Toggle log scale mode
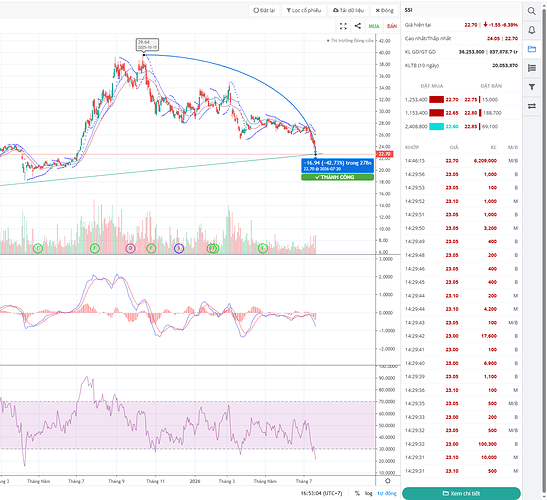 [368, 493]
